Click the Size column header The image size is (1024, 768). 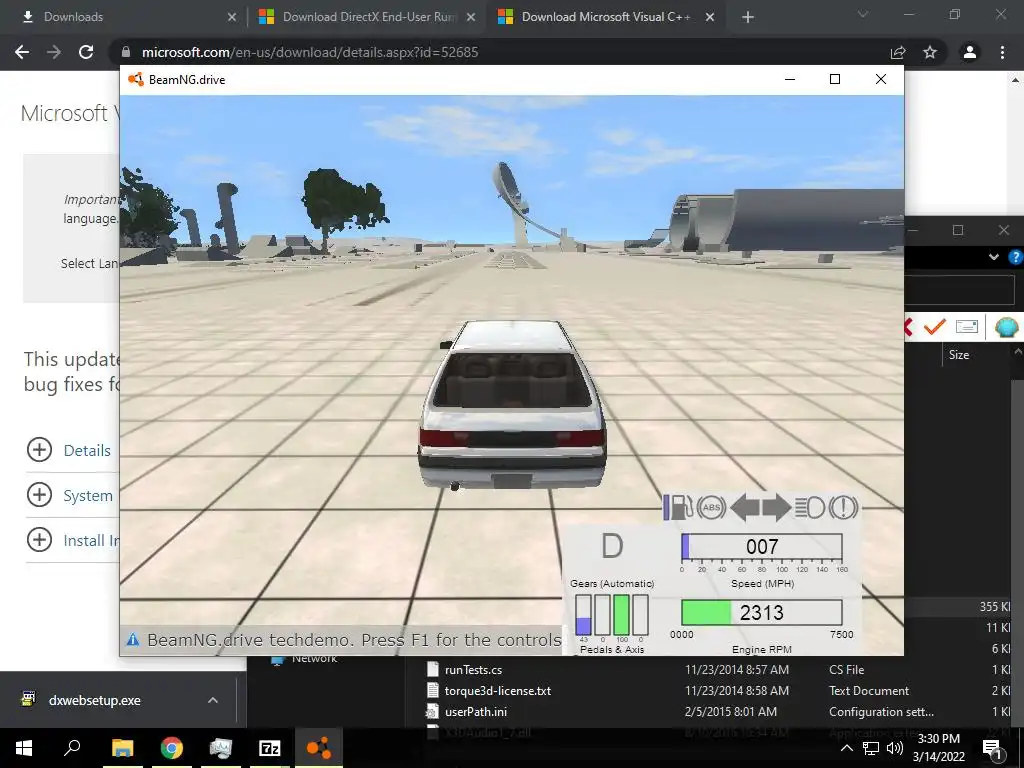(959, 355)
